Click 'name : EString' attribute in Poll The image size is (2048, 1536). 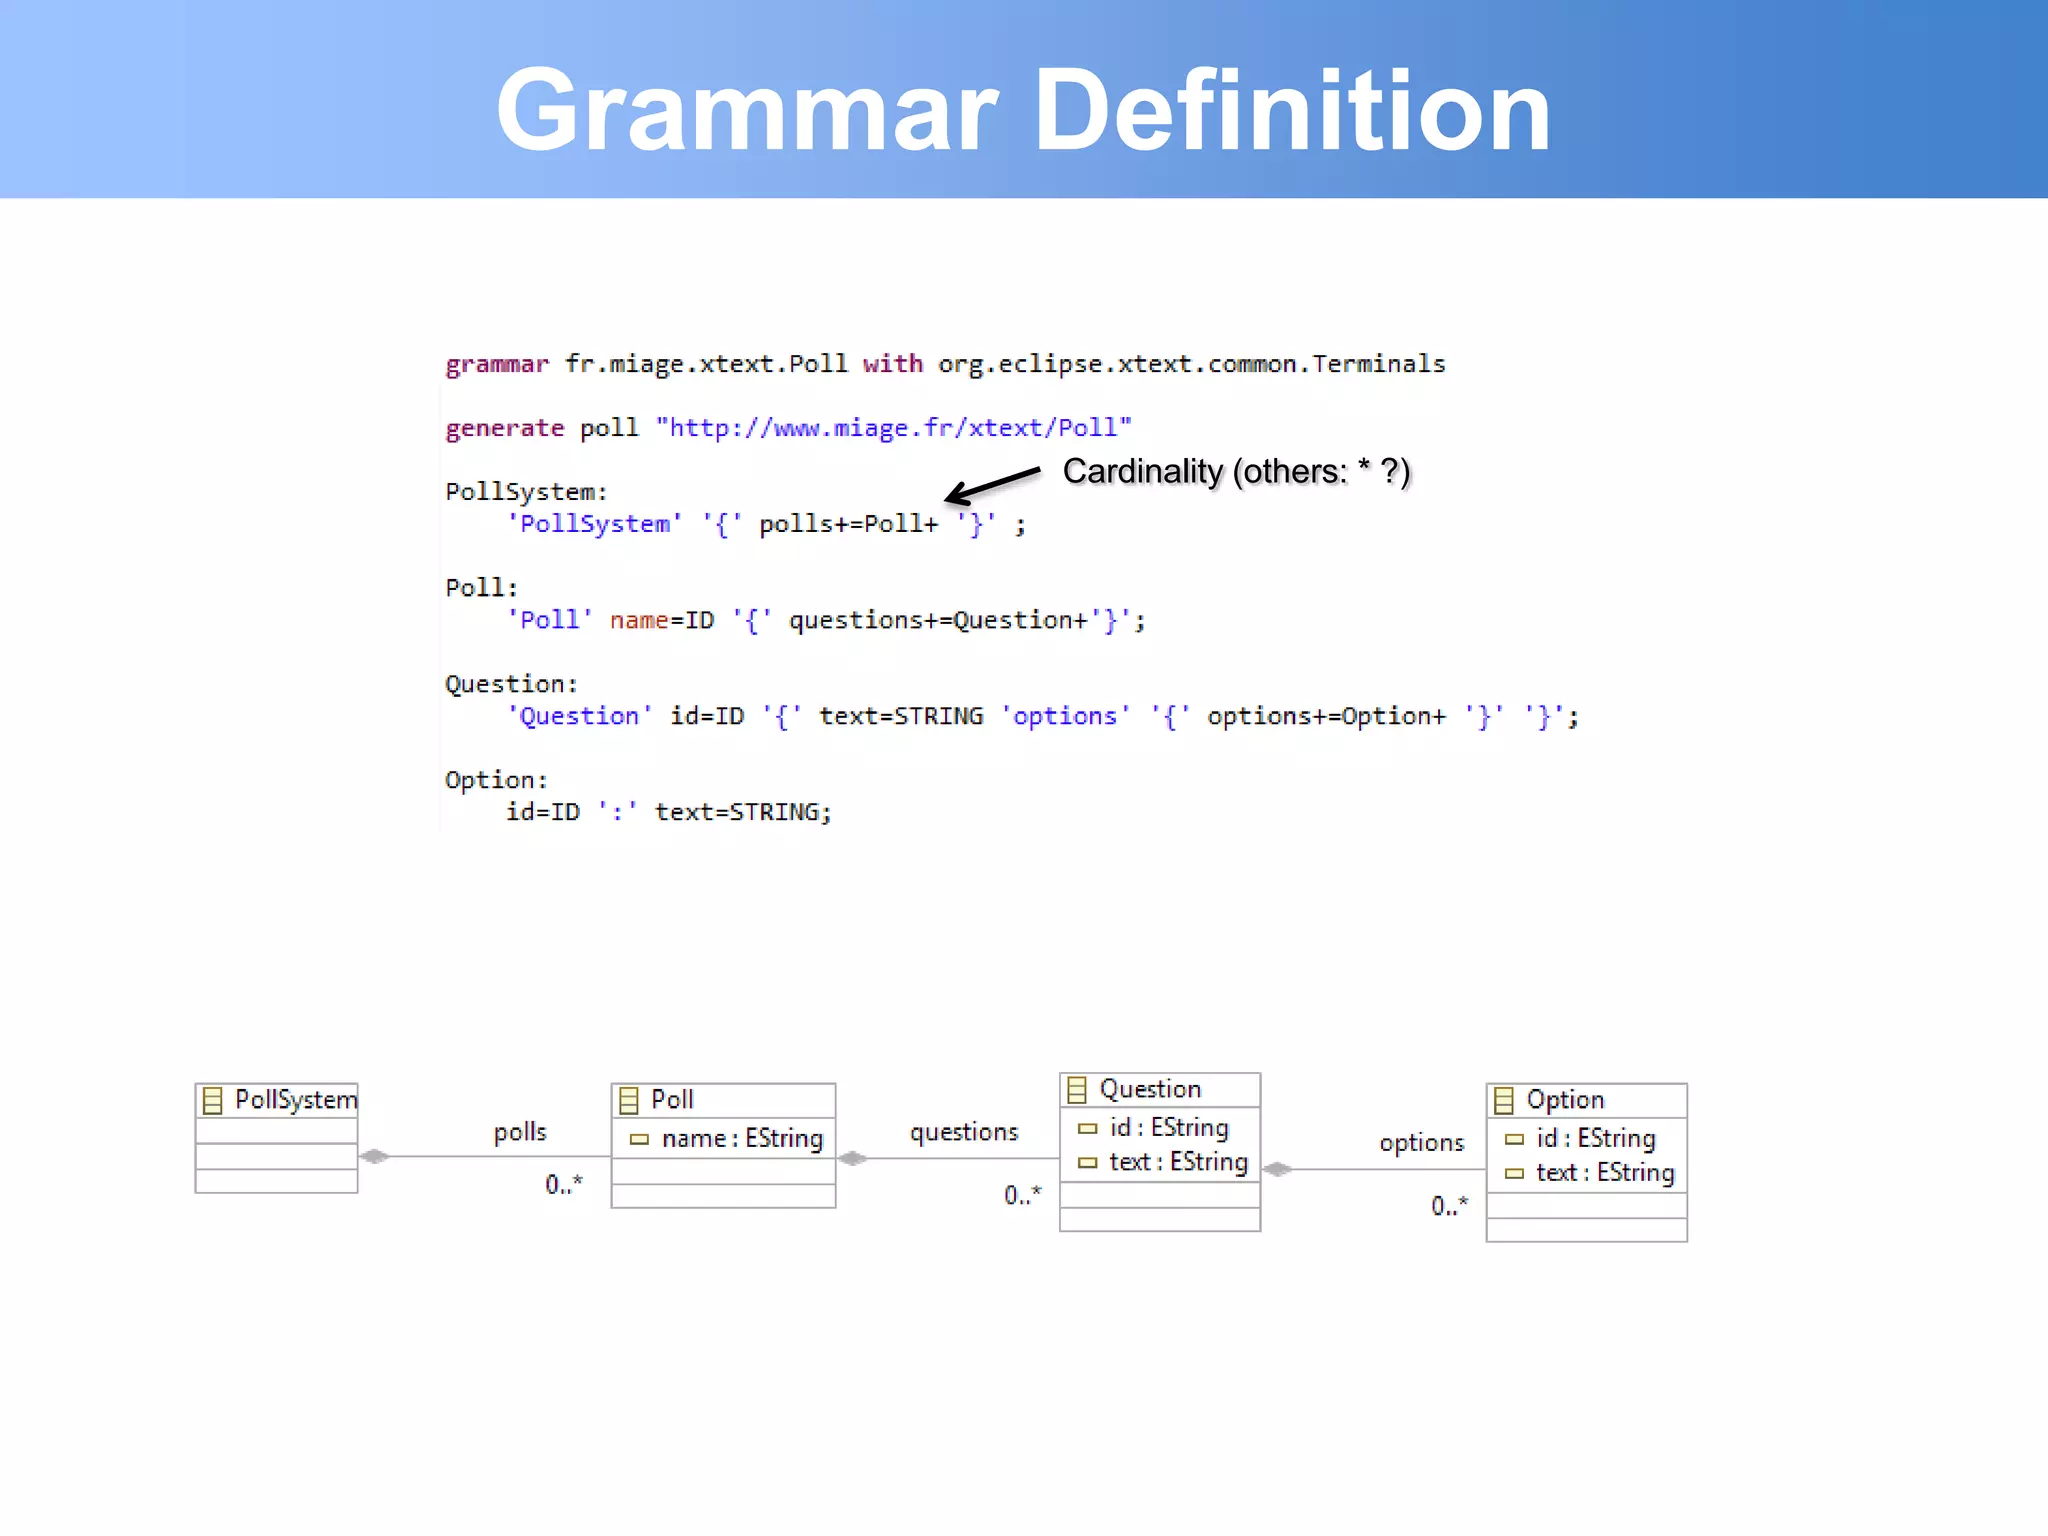[x=742, y=1139]
